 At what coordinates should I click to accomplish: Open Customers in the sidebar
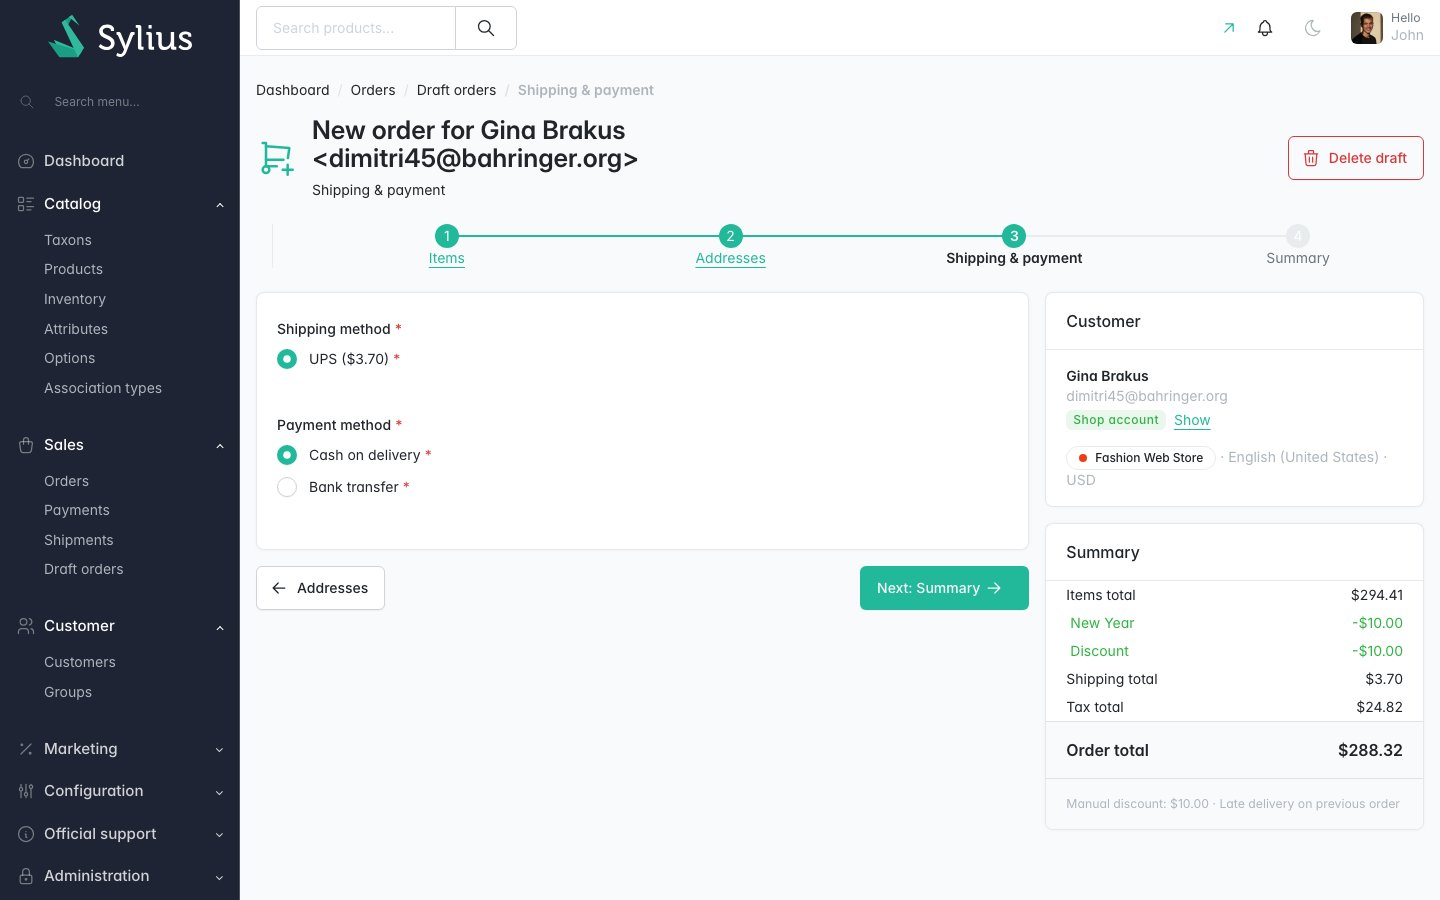[80, 662]
